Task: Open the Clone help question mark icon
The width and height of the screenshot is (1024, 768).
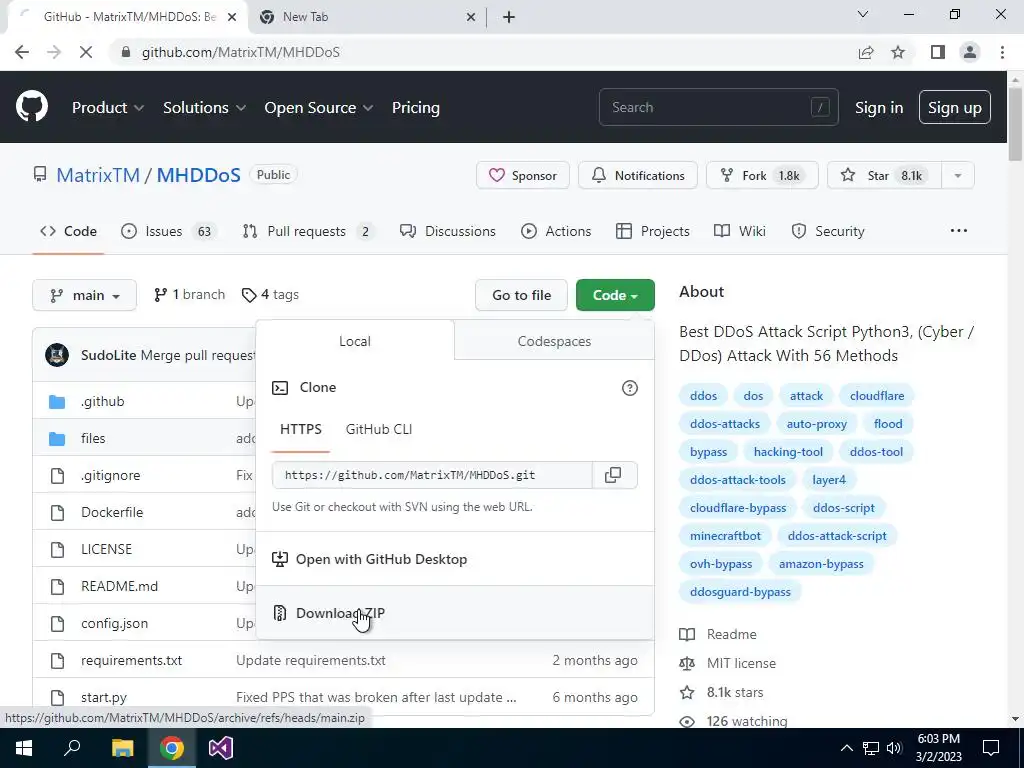Action: (630, 388)
